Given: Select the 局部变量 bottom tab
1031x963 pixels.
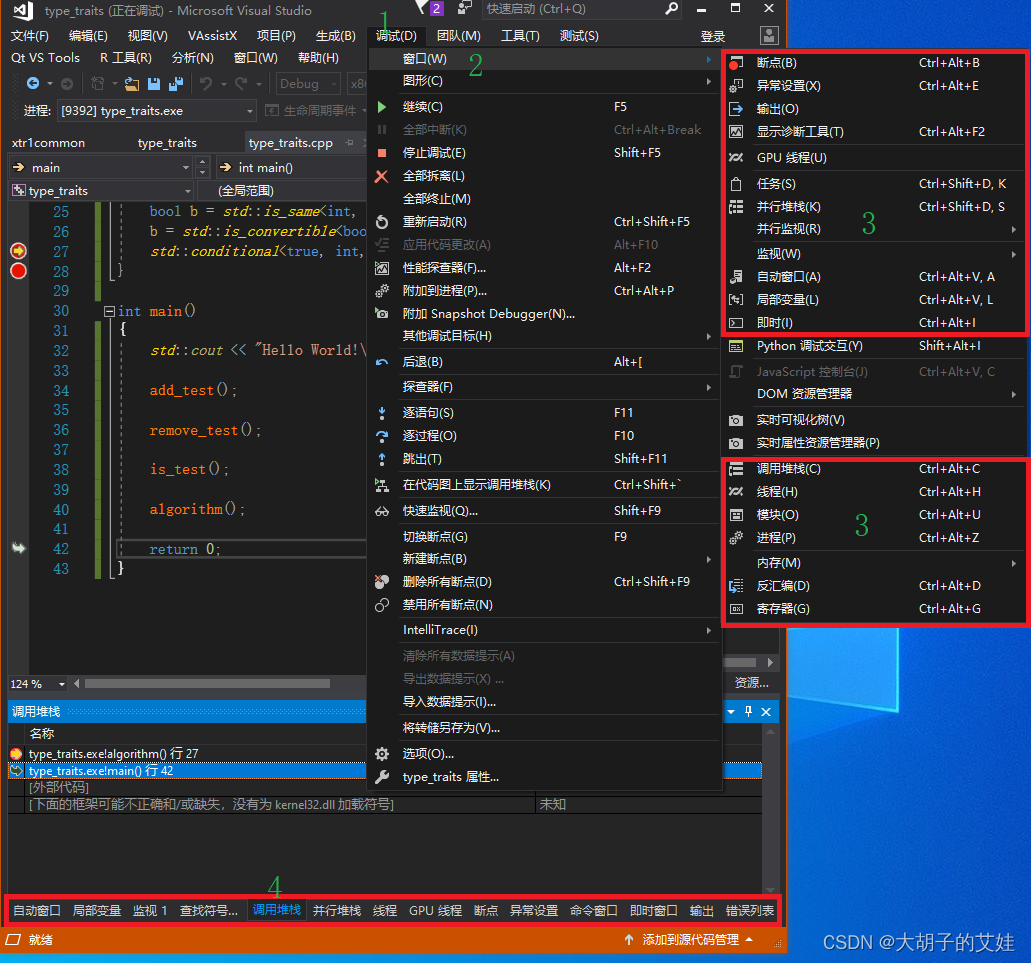Looking at the screenshot, I should [97, 910].
